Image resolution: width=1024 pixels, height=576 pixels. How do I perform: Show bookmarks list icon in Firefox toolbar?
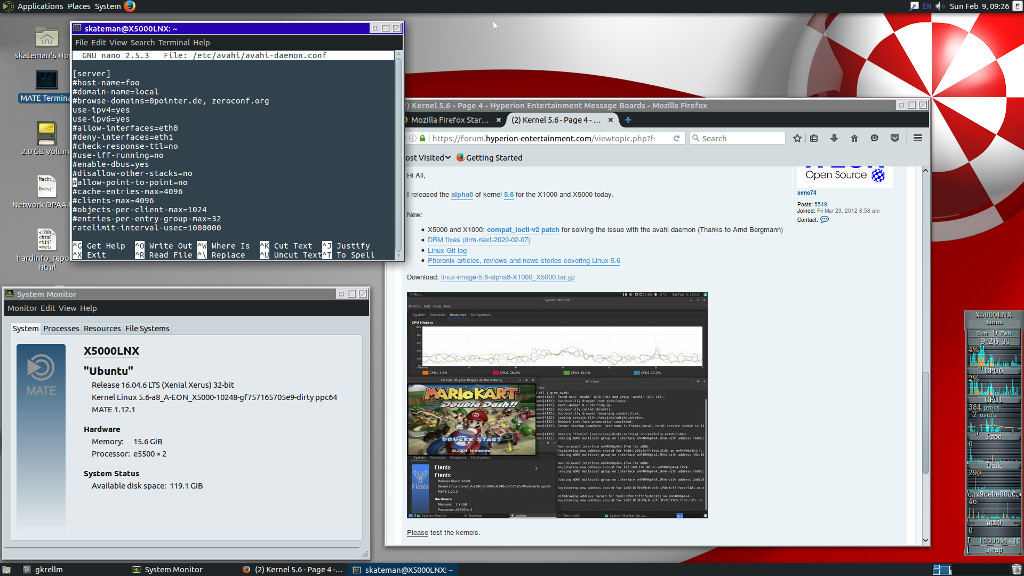pyautogui.click(x=814, y=138)
